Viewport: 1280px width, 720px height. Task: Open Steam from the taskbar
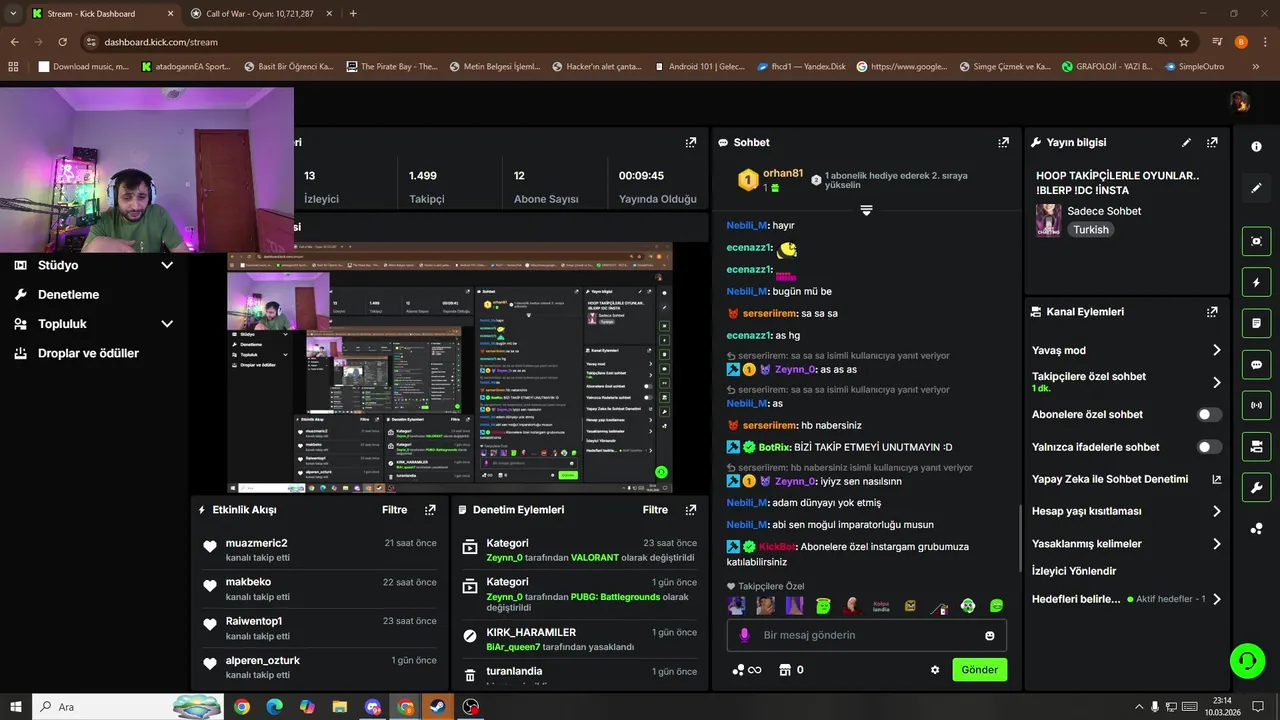pos(438,707)
